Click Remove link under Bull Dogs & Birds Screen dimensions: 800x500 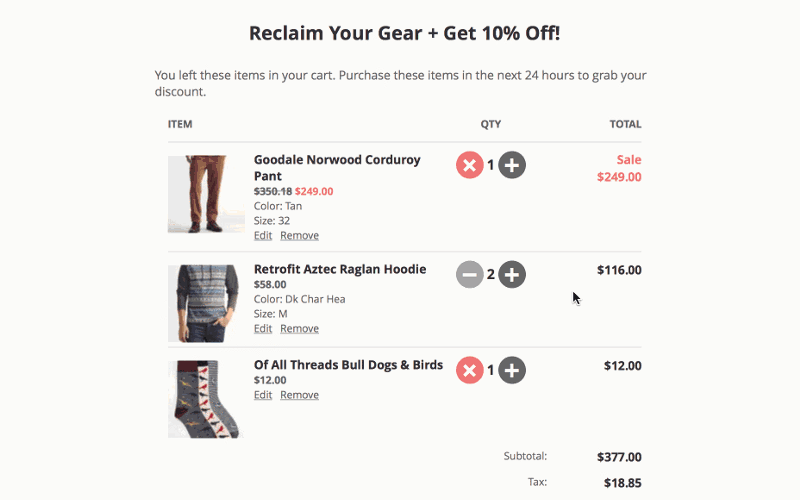click(299, 395)
